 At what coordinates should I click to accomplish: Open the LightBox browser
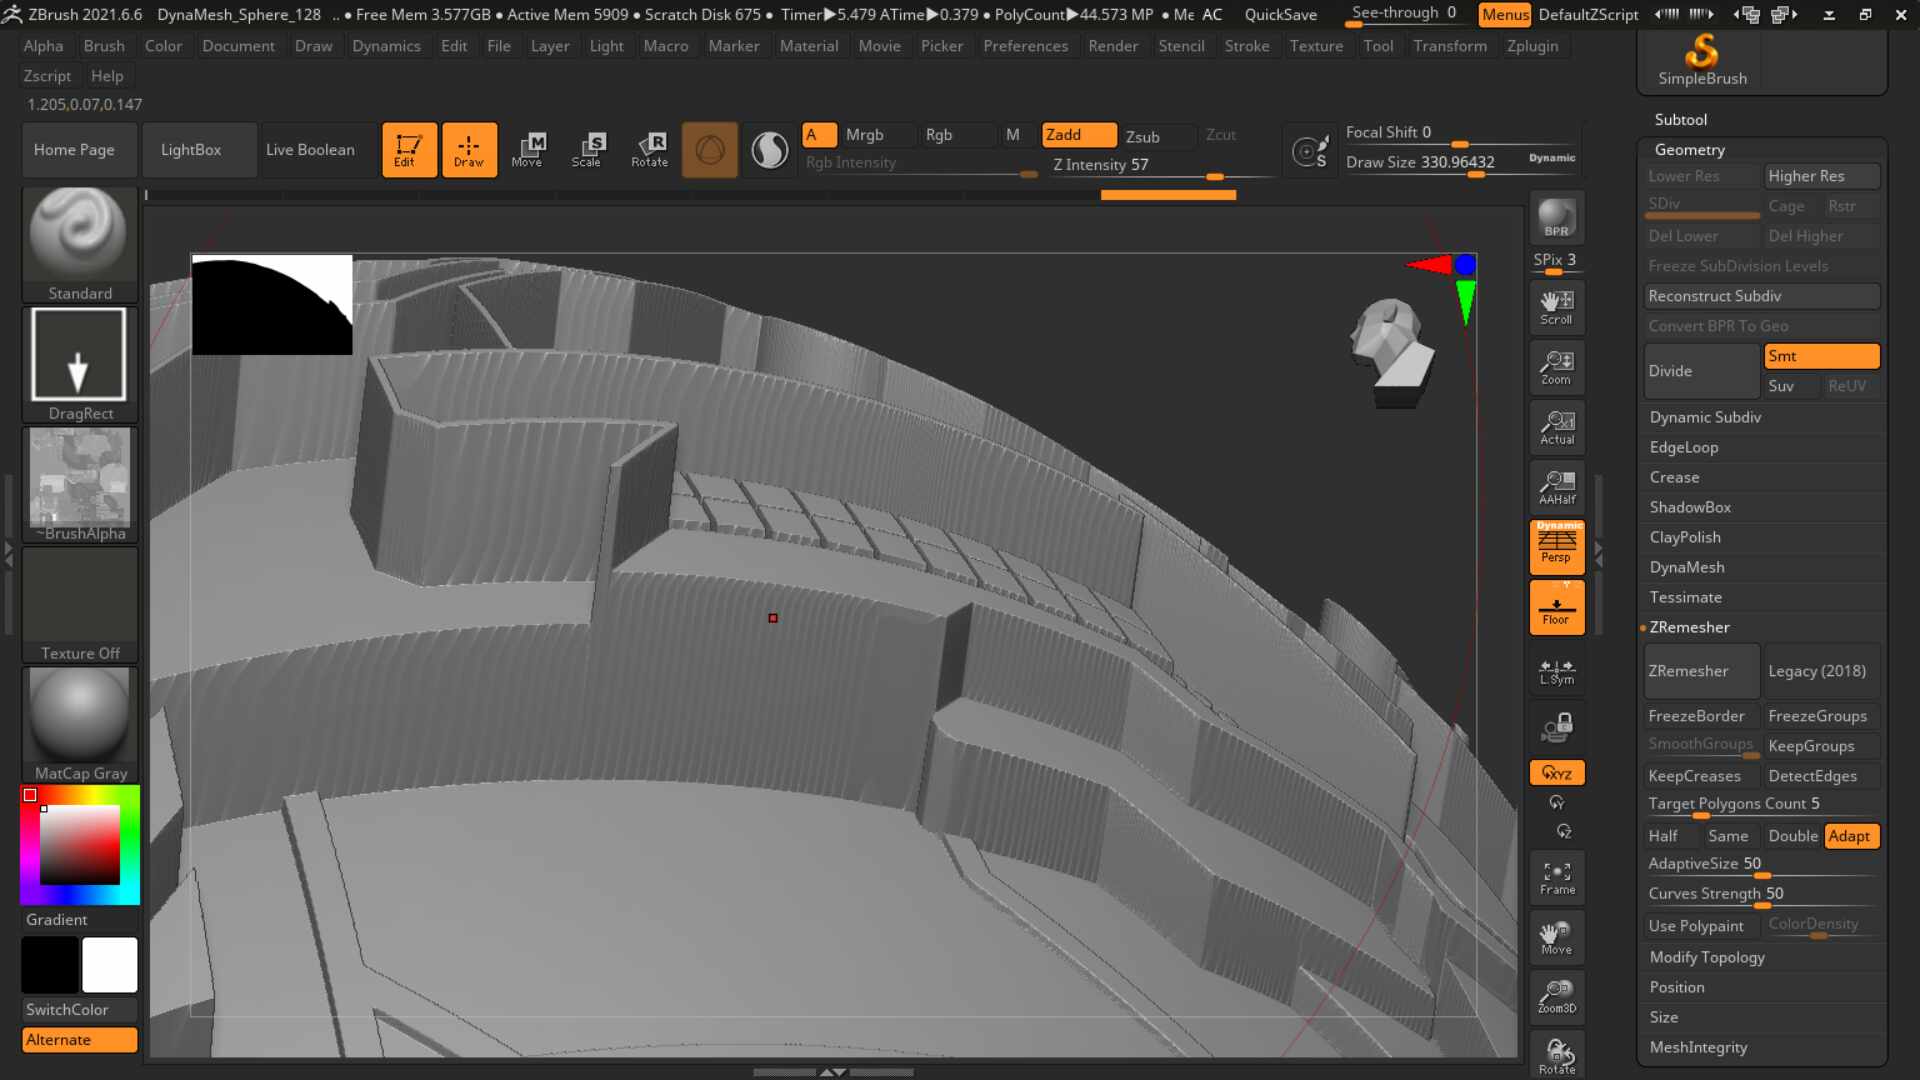191,150
